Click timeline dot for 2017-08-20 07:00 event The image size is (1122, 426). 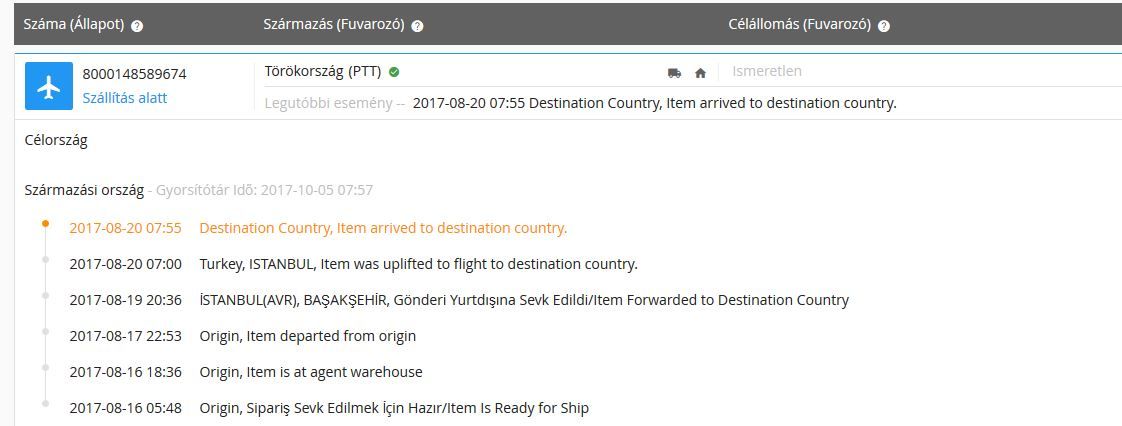tap(45, 259)
